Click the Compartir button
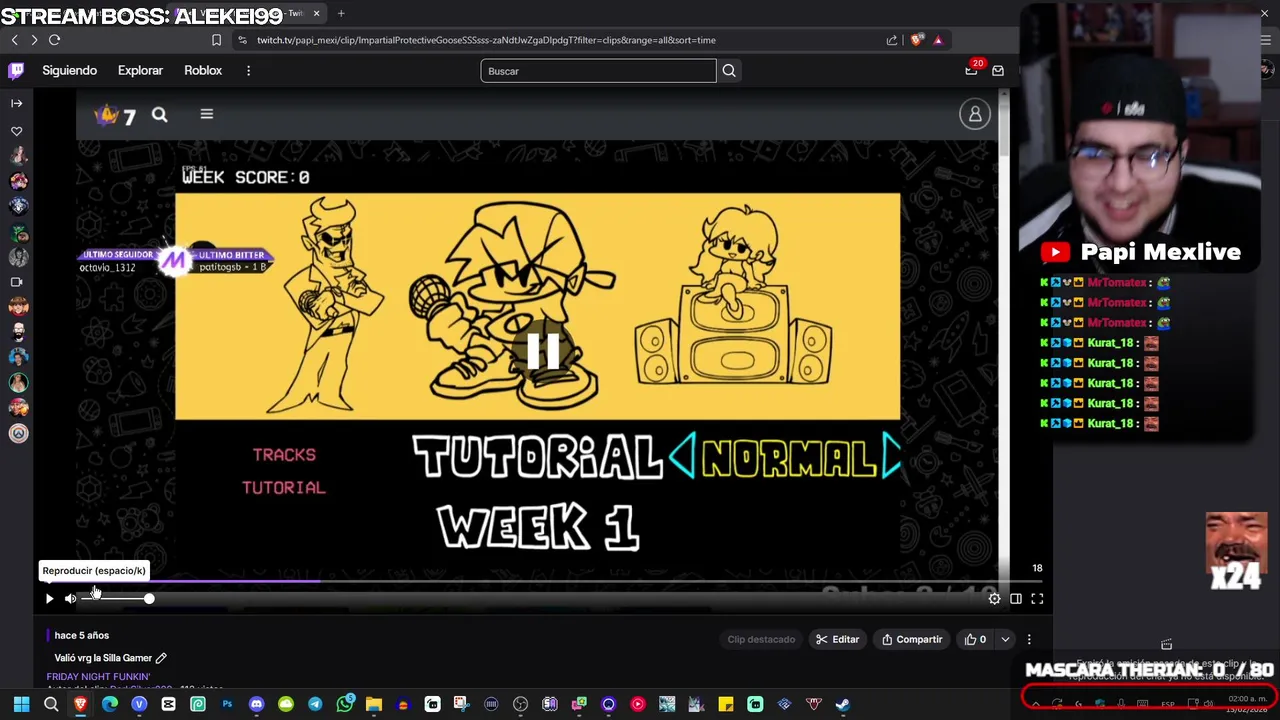The height and width of the screenshot is (720, 1280). coord(912,639)
